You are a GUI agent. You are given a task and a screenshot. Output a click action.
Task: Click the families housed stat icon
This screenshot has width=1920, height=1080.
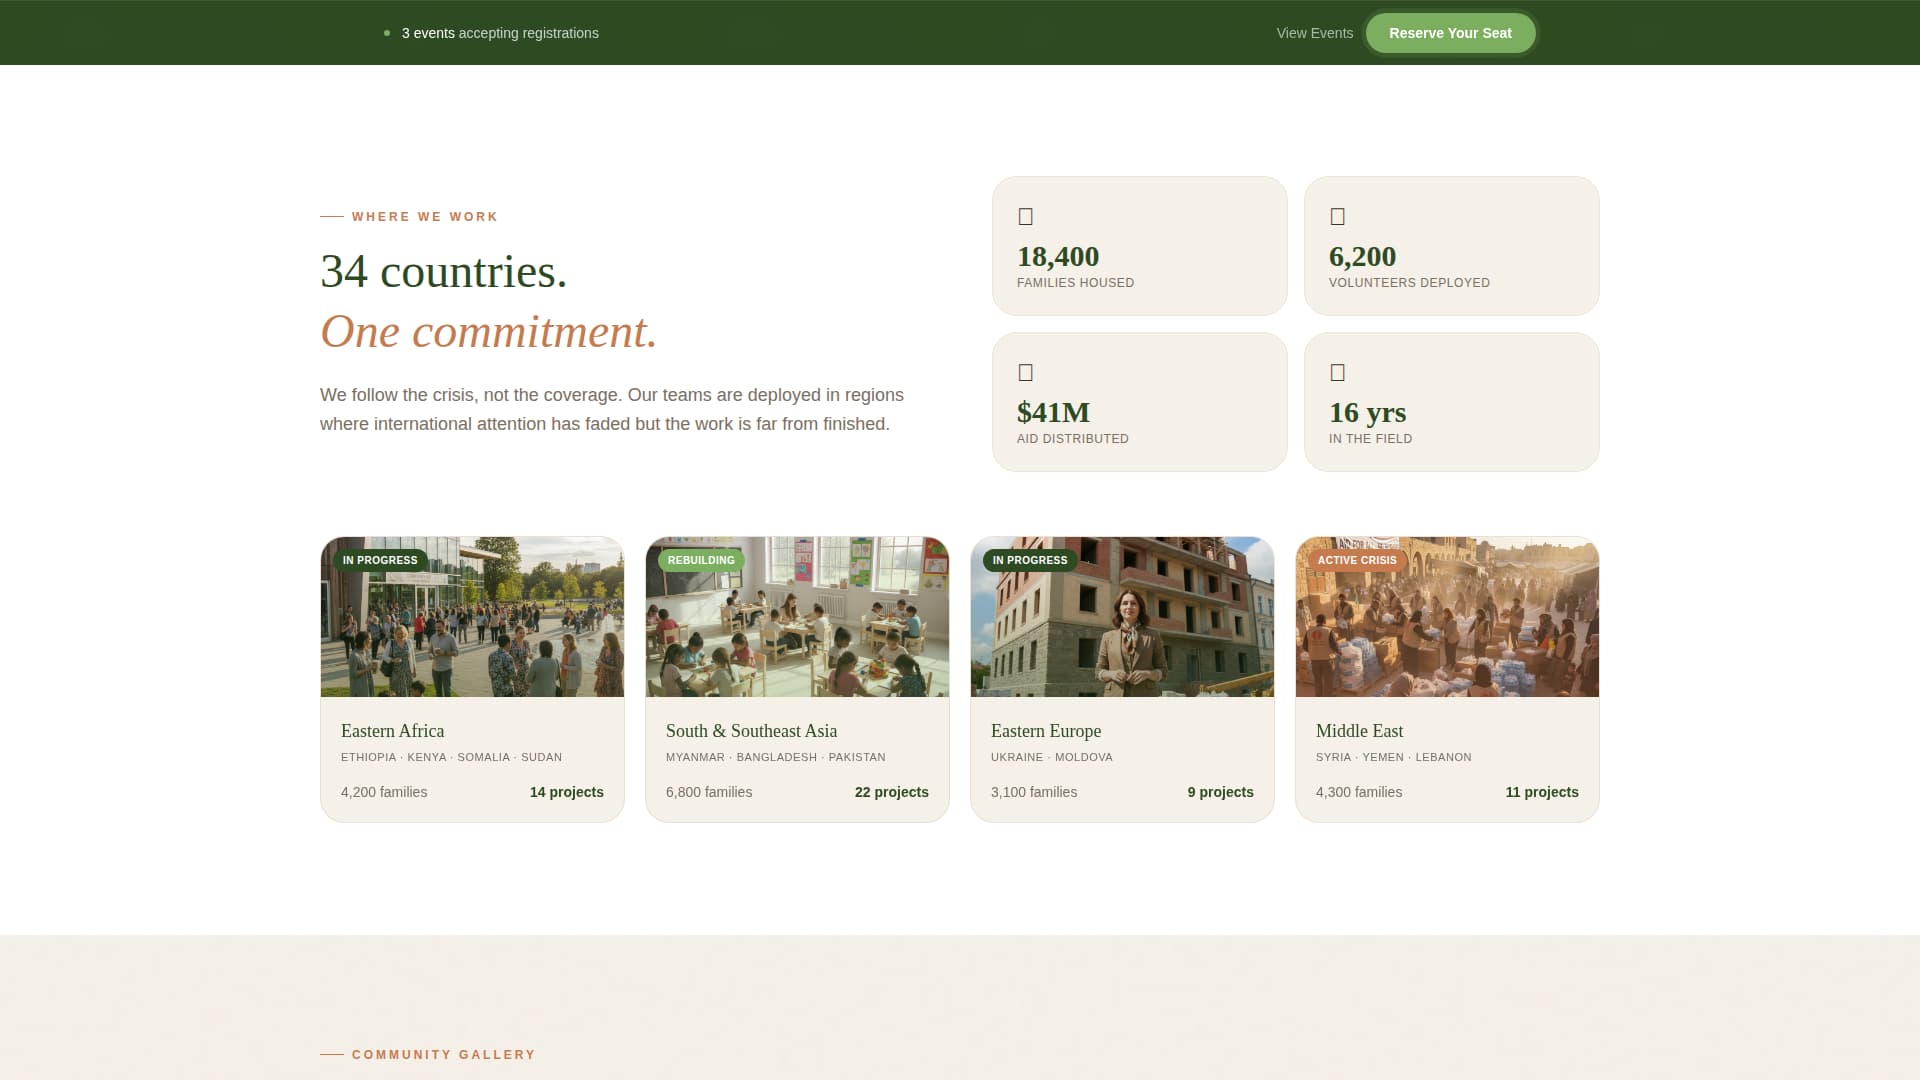(1025, 216)
